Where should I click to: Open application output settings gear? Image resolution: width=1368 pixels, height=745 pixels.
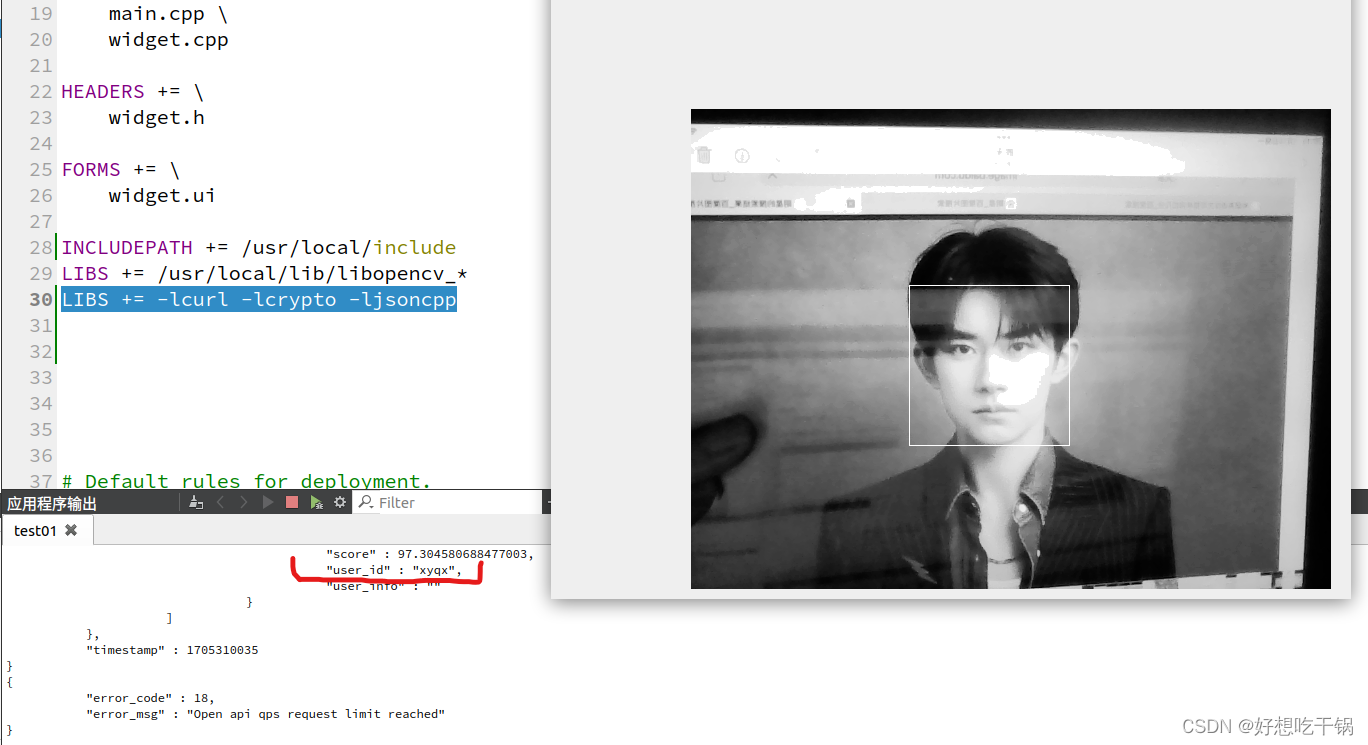(x=340, y=502)
